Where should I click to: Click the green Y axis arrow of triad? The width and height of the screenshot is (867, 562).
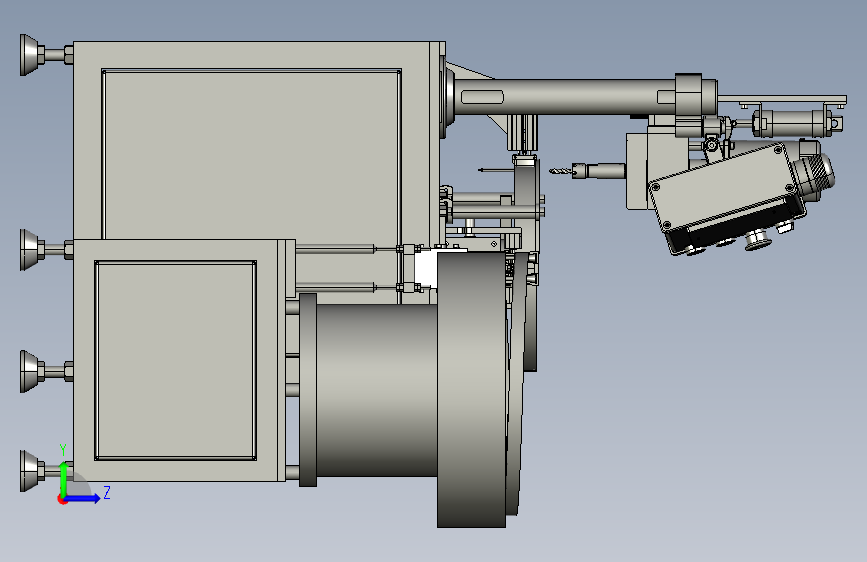coord(64,478)
